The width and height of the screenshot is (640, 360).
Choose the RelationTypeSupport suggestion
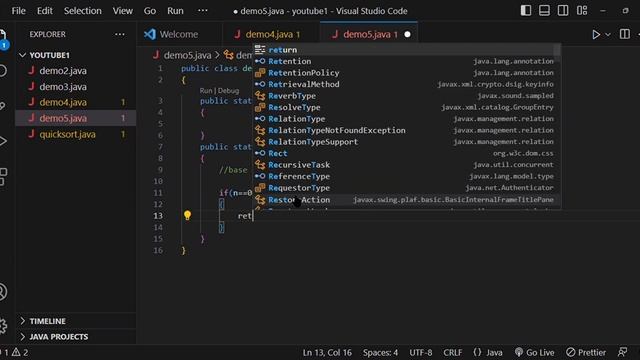(x=407, y=142)
